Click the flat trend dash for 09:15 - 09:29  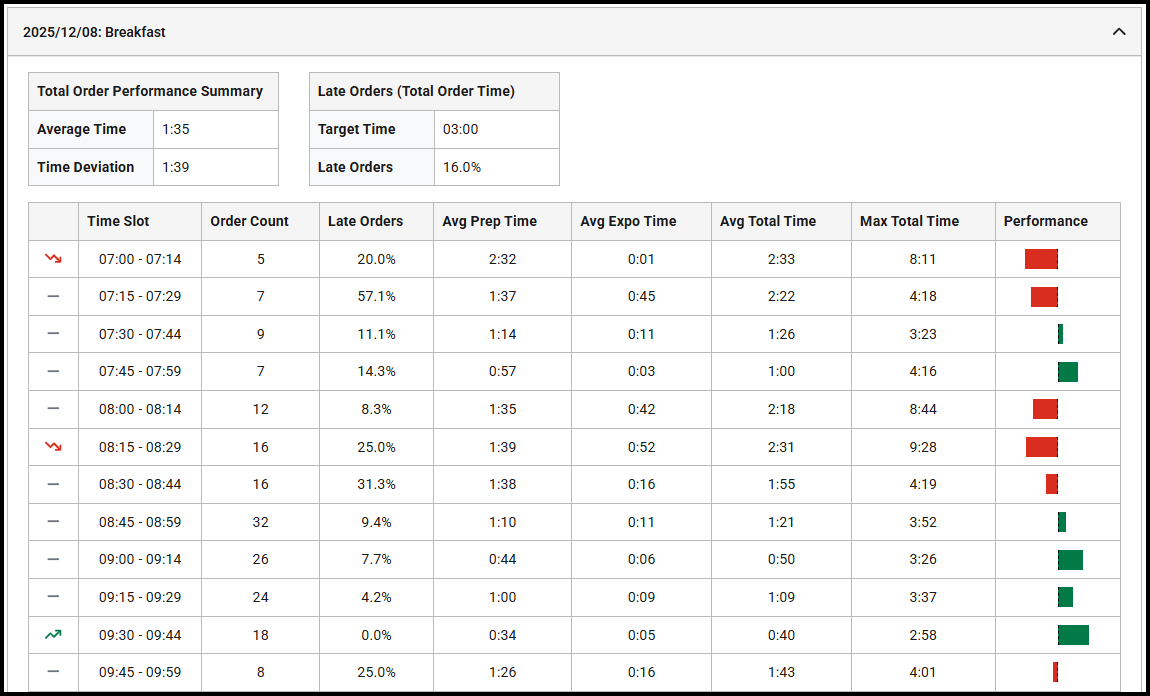53,597
